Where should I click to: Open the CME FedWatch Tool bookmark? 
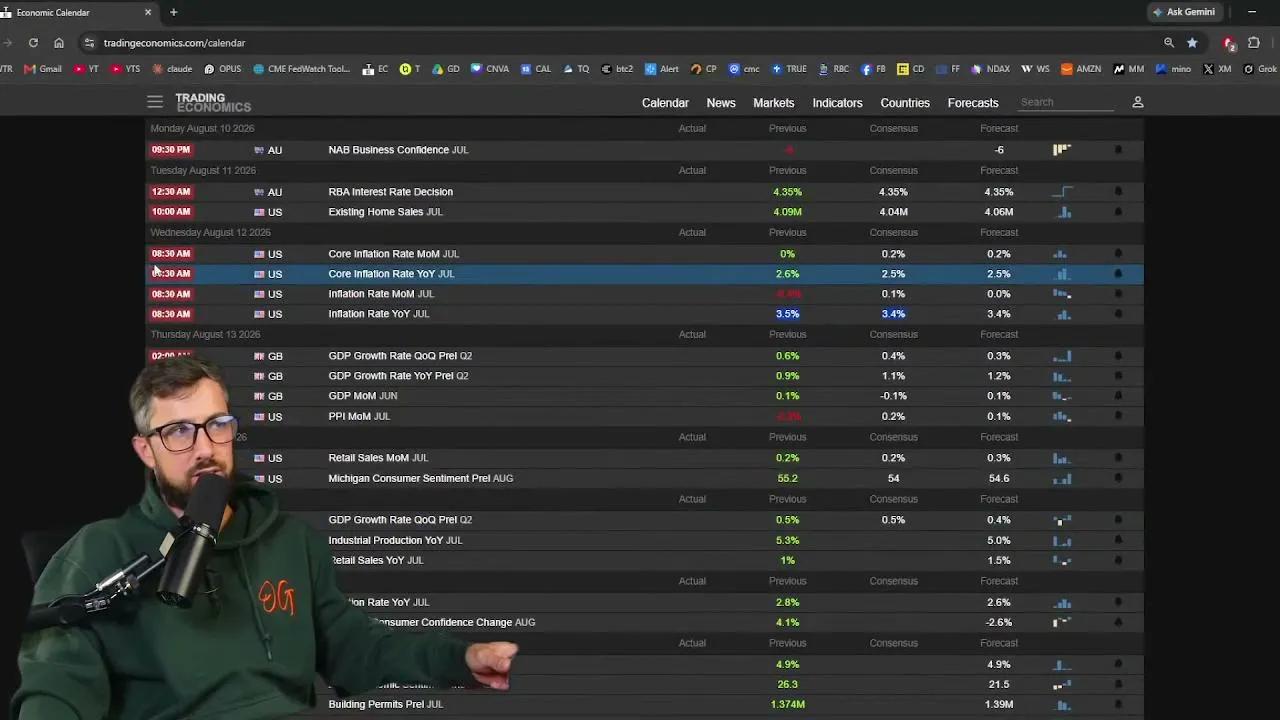click(302, 69)
